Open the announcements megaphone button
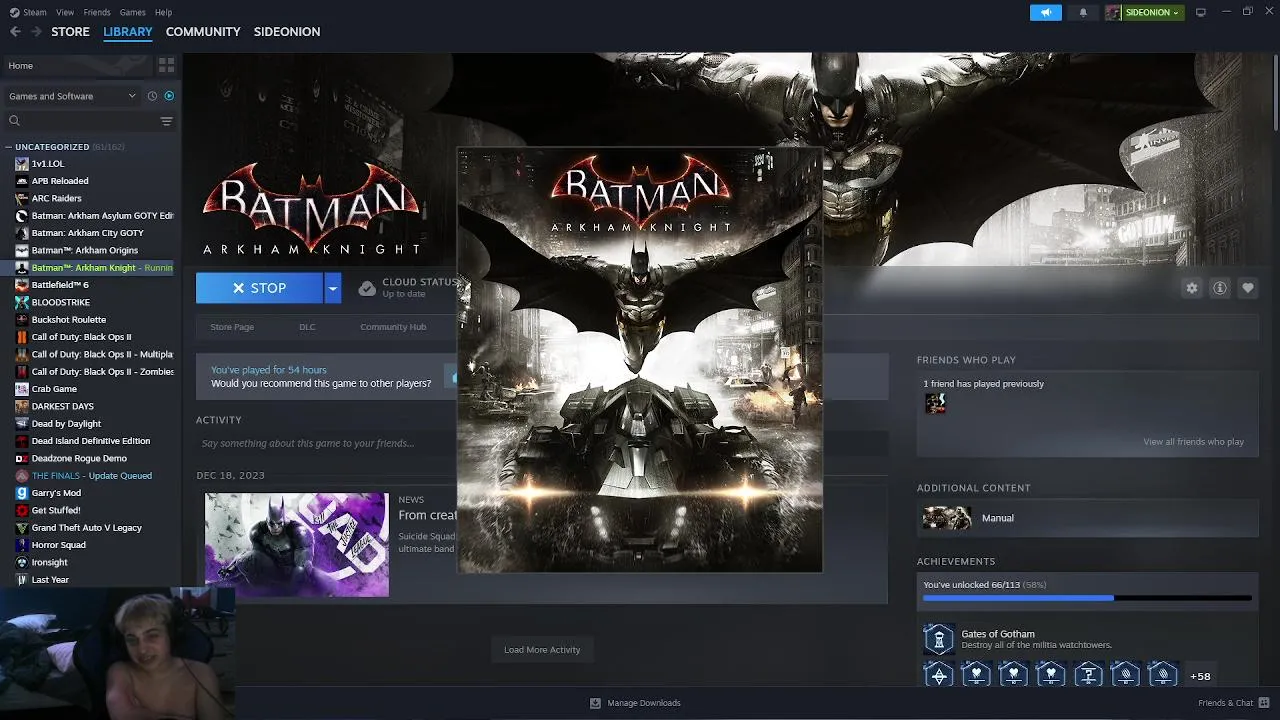This screenshot has width=1280, height=720. [x=1045, y=12]
